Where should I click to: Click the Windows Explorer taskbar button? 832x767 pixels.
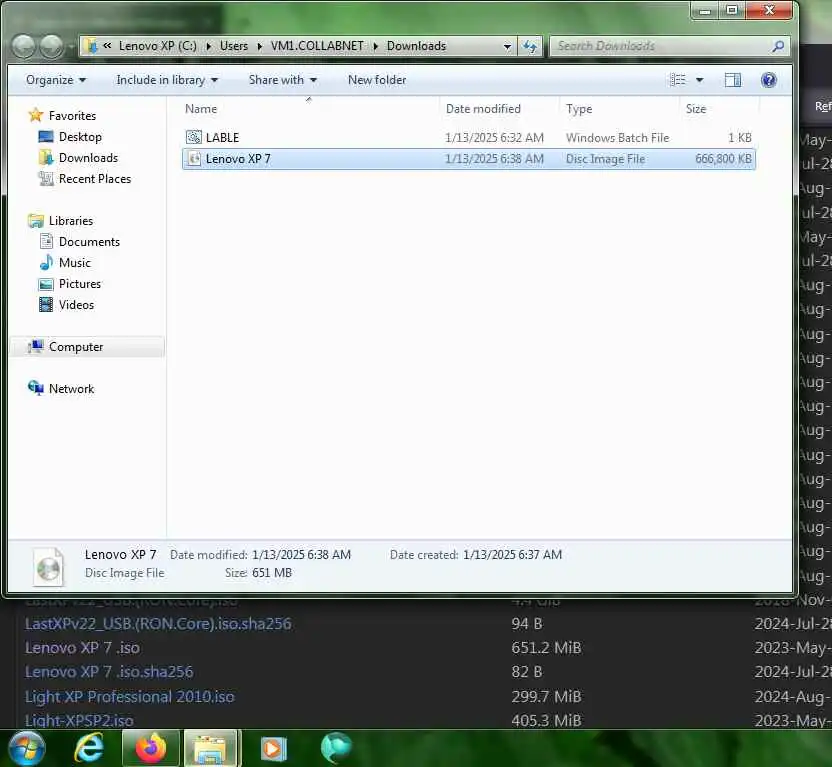211,748
